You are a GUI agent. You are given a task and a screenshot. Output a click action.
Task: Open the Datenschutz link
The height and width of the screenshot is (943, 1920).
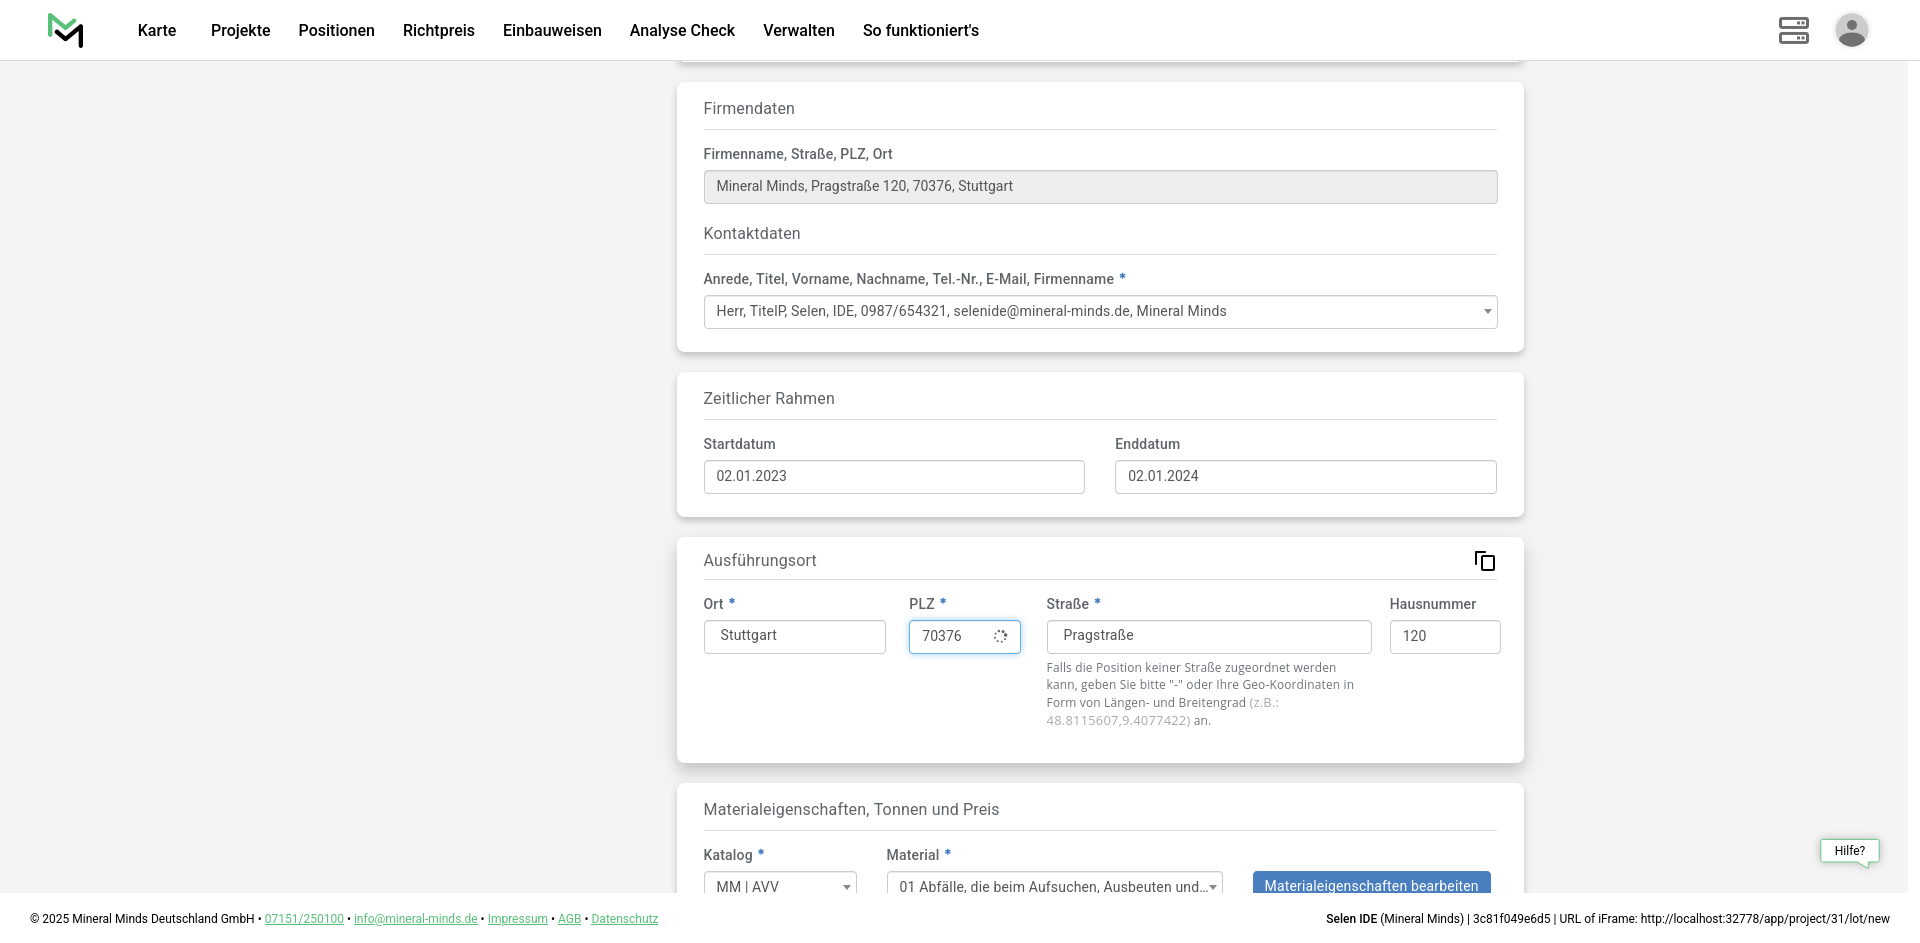624,919
